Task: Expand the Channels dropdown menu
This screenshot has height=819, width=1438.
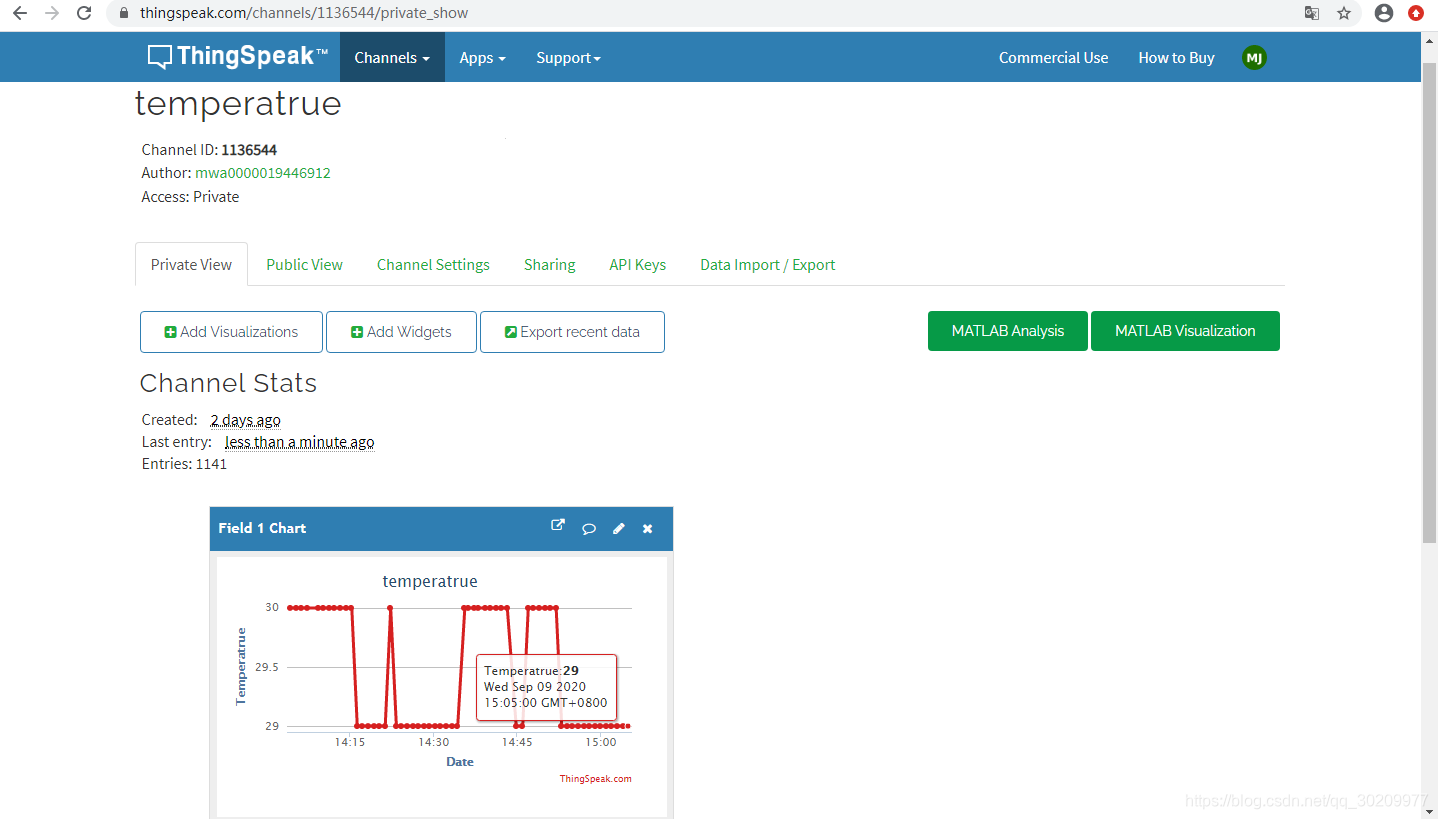Action: (392, 57)
